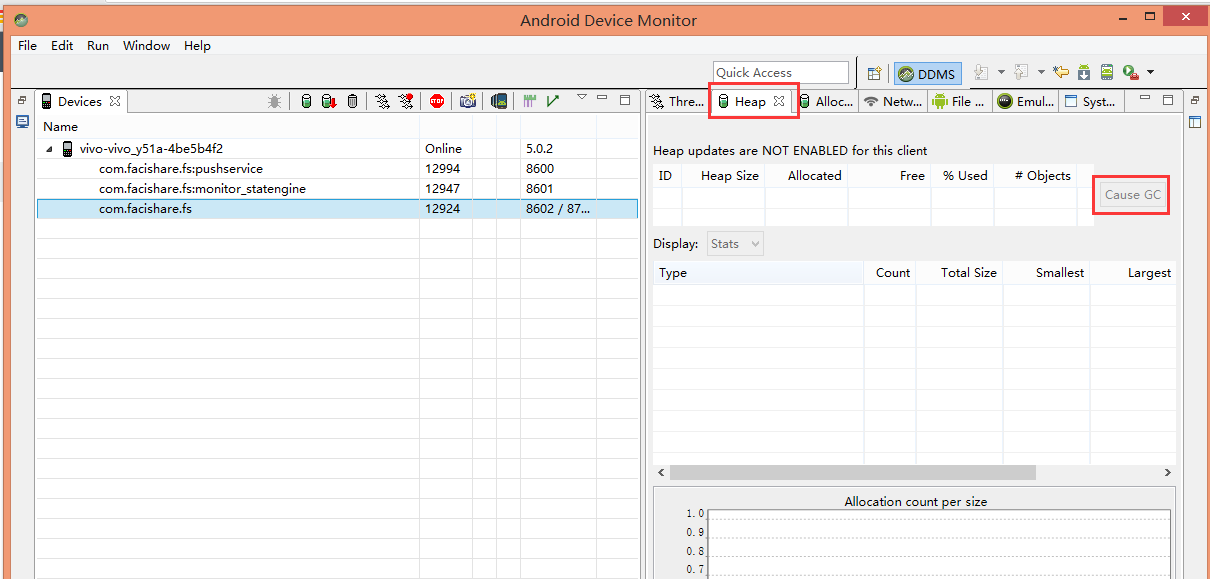Toggle the DDMS perspective button
This screenshot has height=579, width=1210.
click(x=927, y=73)
